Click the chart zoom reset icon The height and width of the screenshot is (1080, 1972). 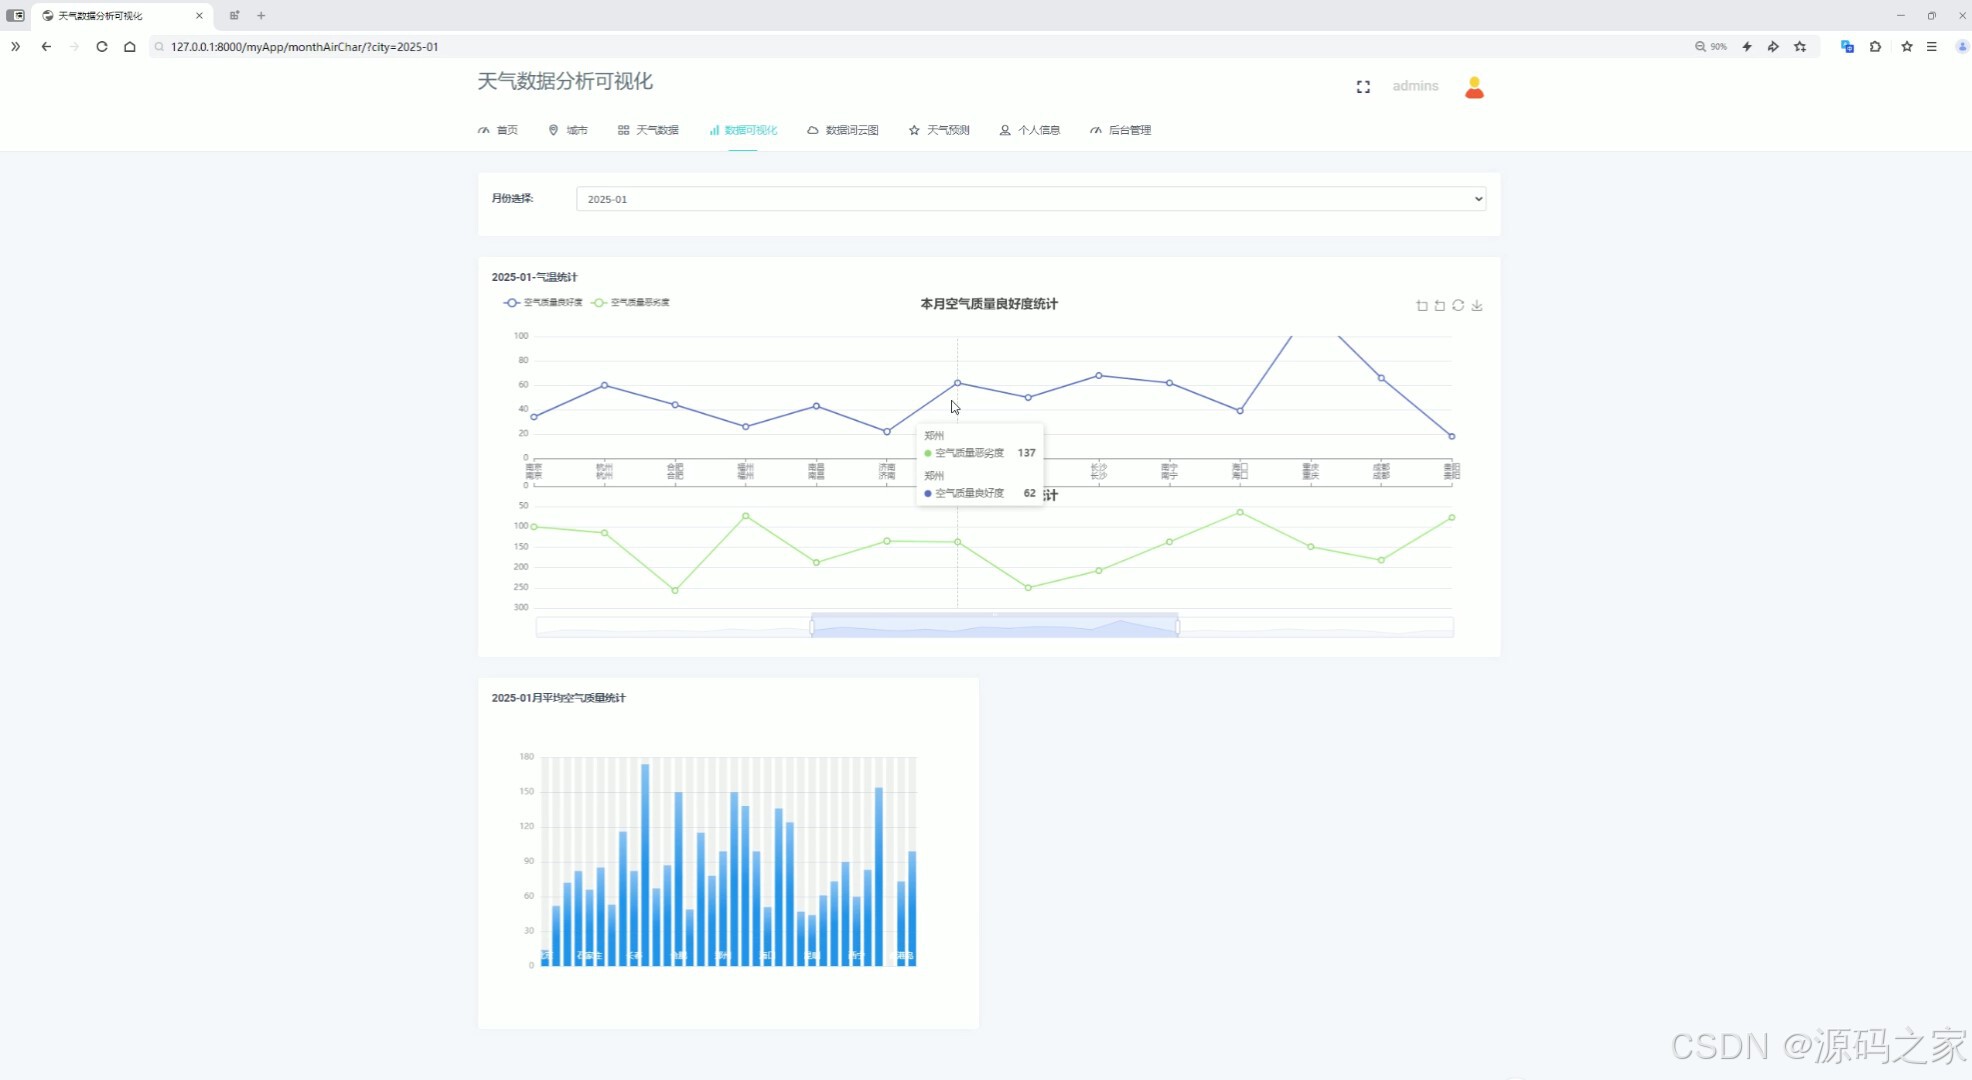pos(1439,306)
